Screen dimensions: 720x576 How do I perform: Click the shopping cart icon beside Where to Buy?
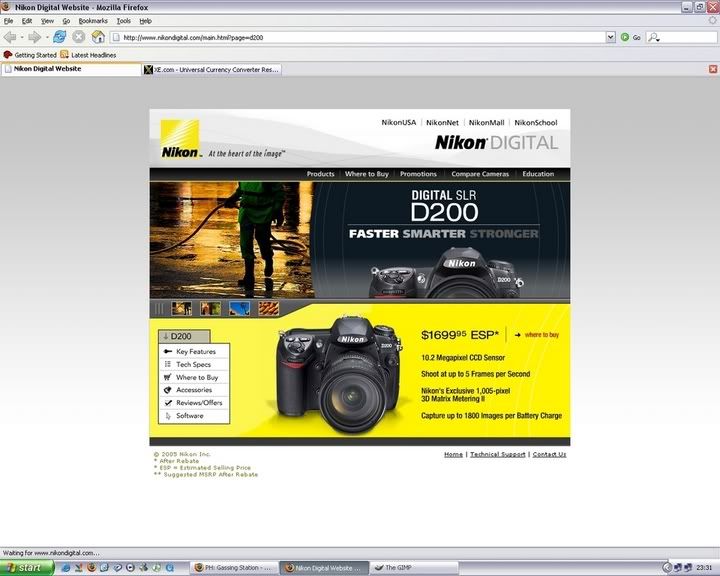pos(168,377)
